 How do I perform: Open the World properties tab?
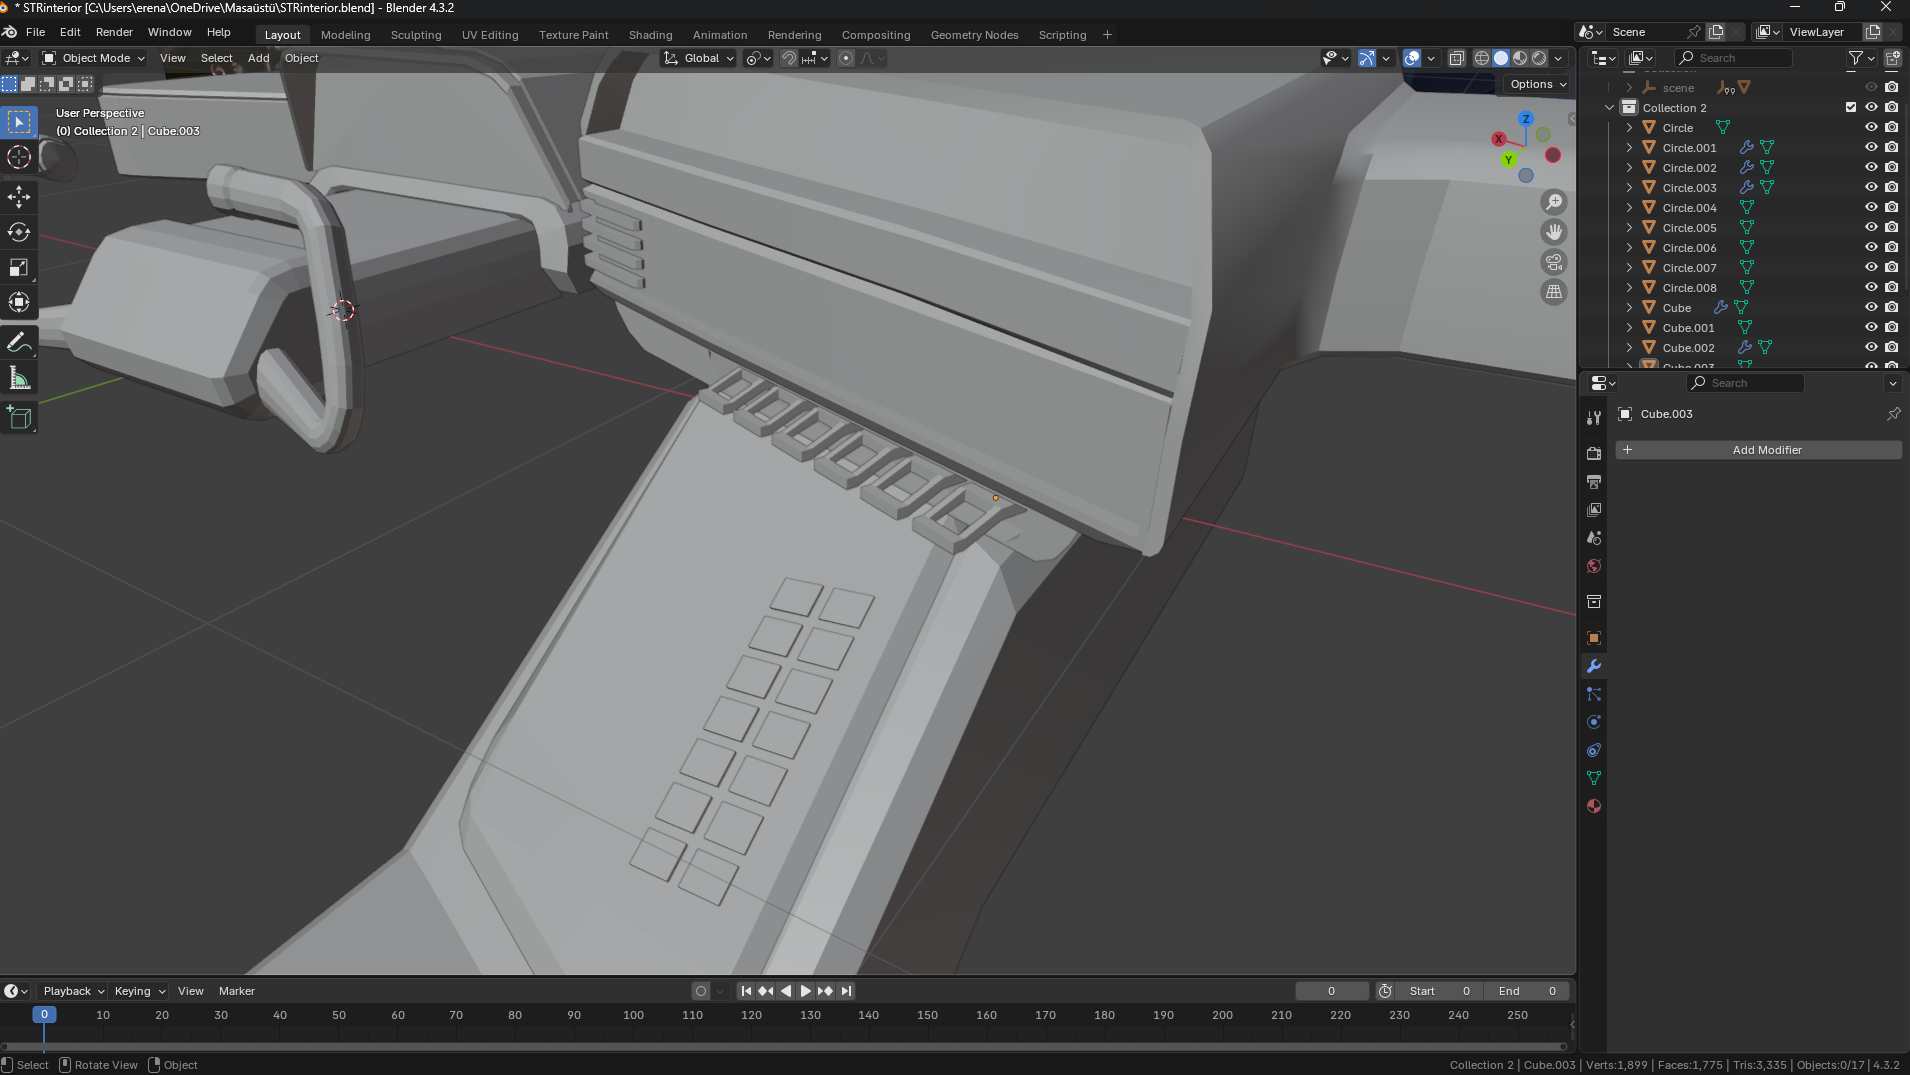coord(1594,566)
